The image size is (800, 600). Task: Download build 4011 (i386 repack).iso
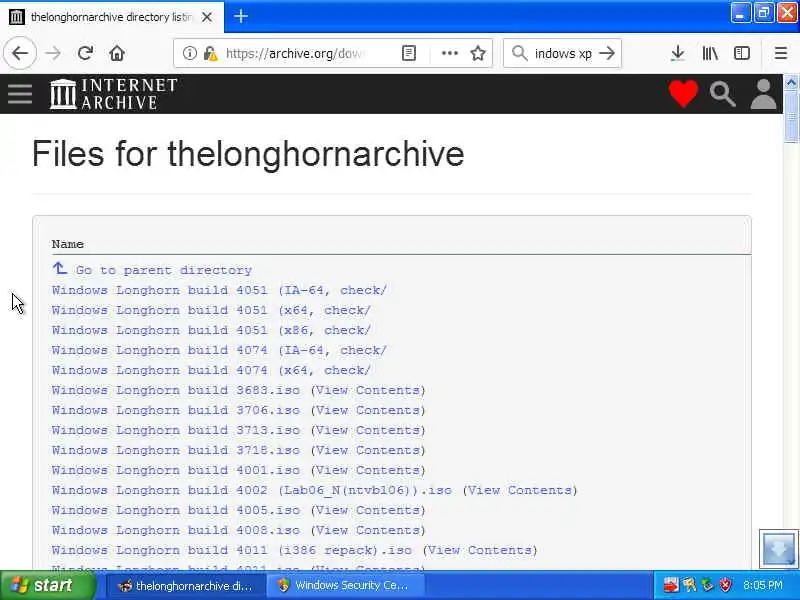232,550
